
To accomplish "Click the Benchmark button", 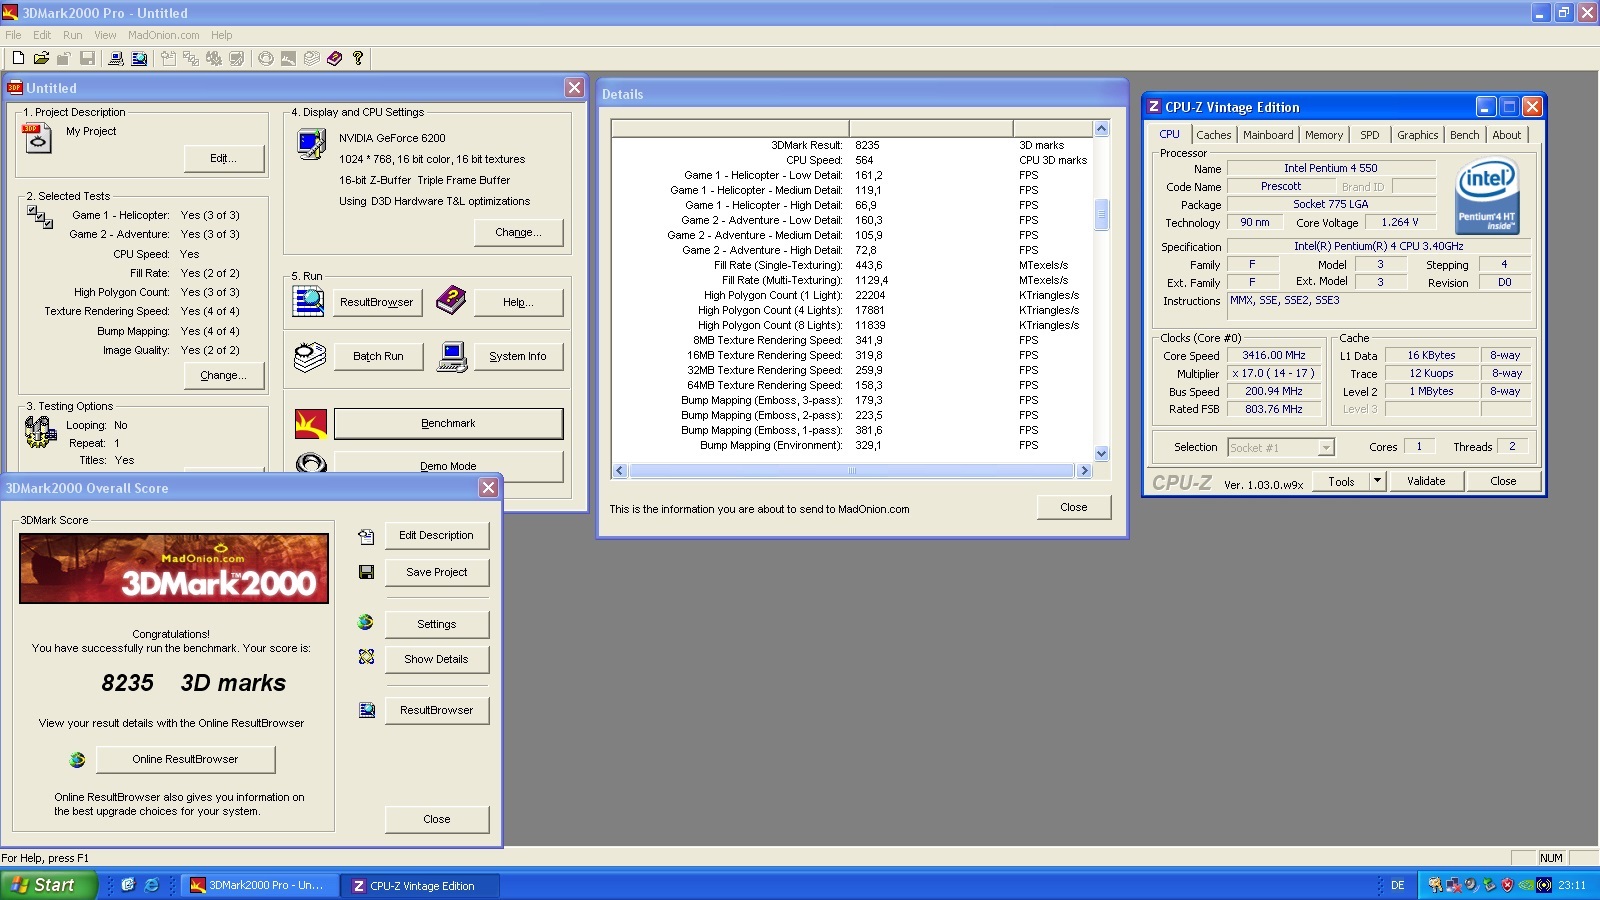I will coord(448,424).
